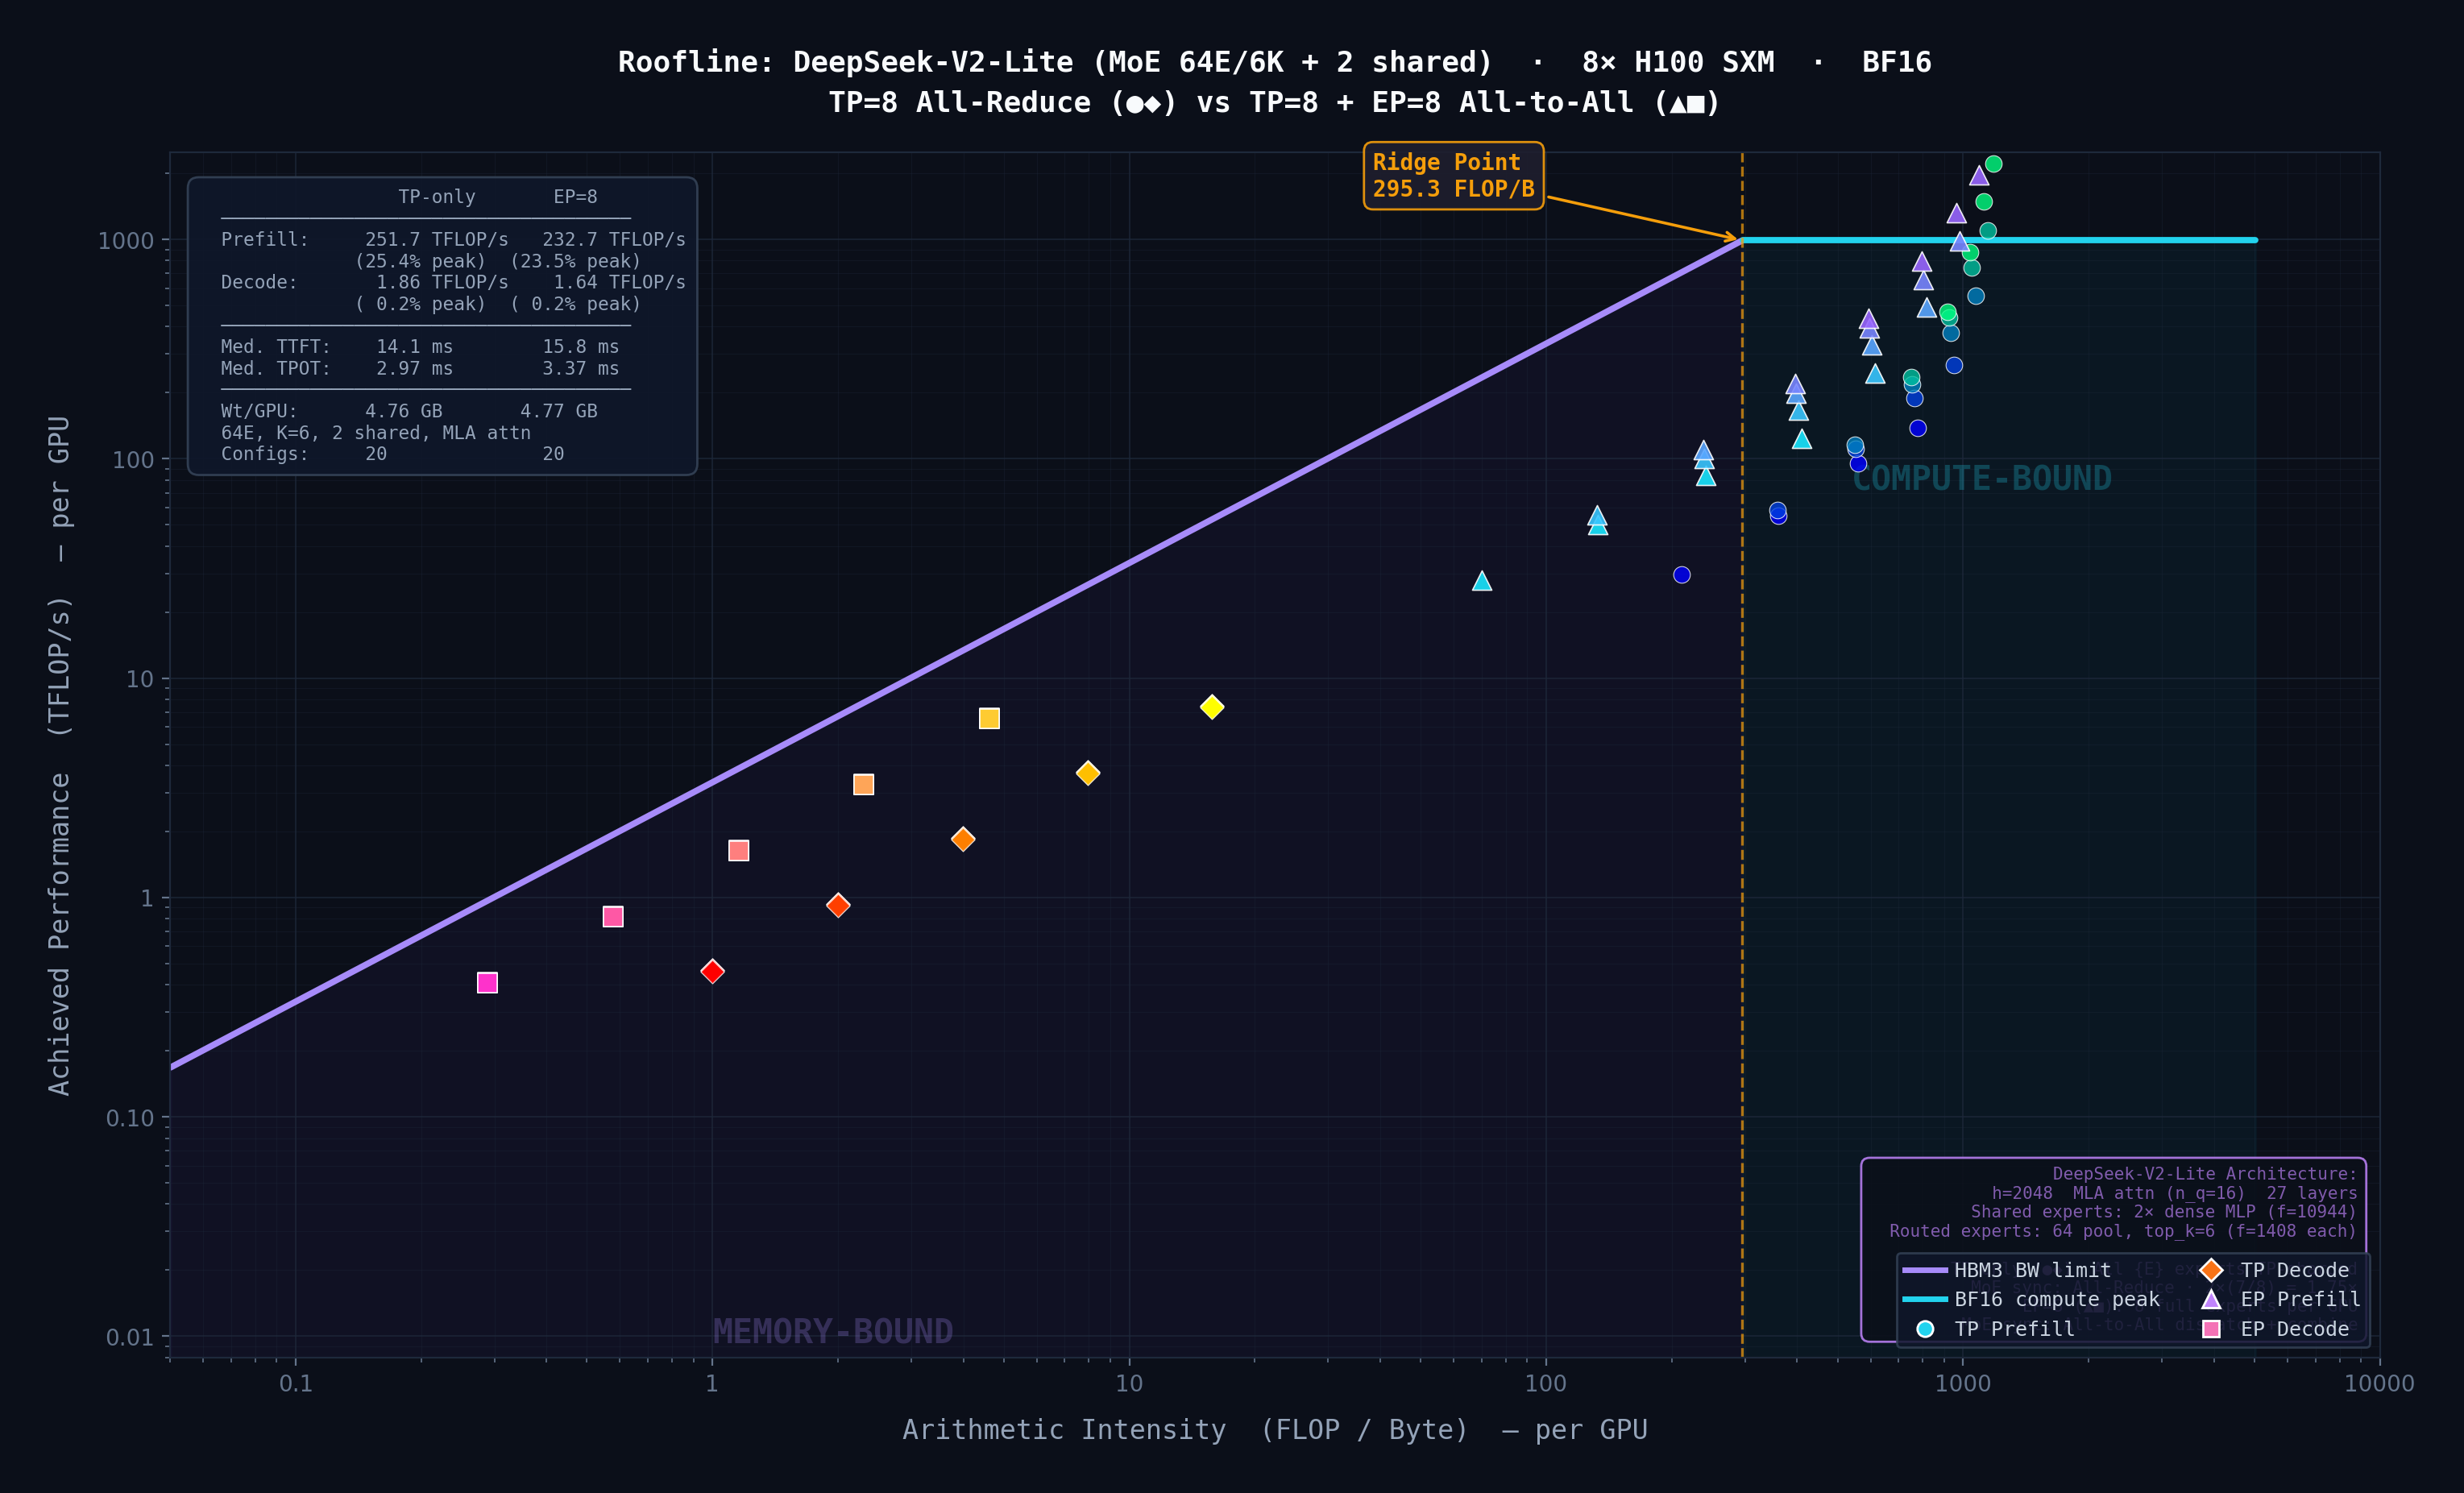This screenshot has width=2464, height=1493.
Task: Click the COMPUTE-BOUND region label
Action: [x=1981, y=478]
